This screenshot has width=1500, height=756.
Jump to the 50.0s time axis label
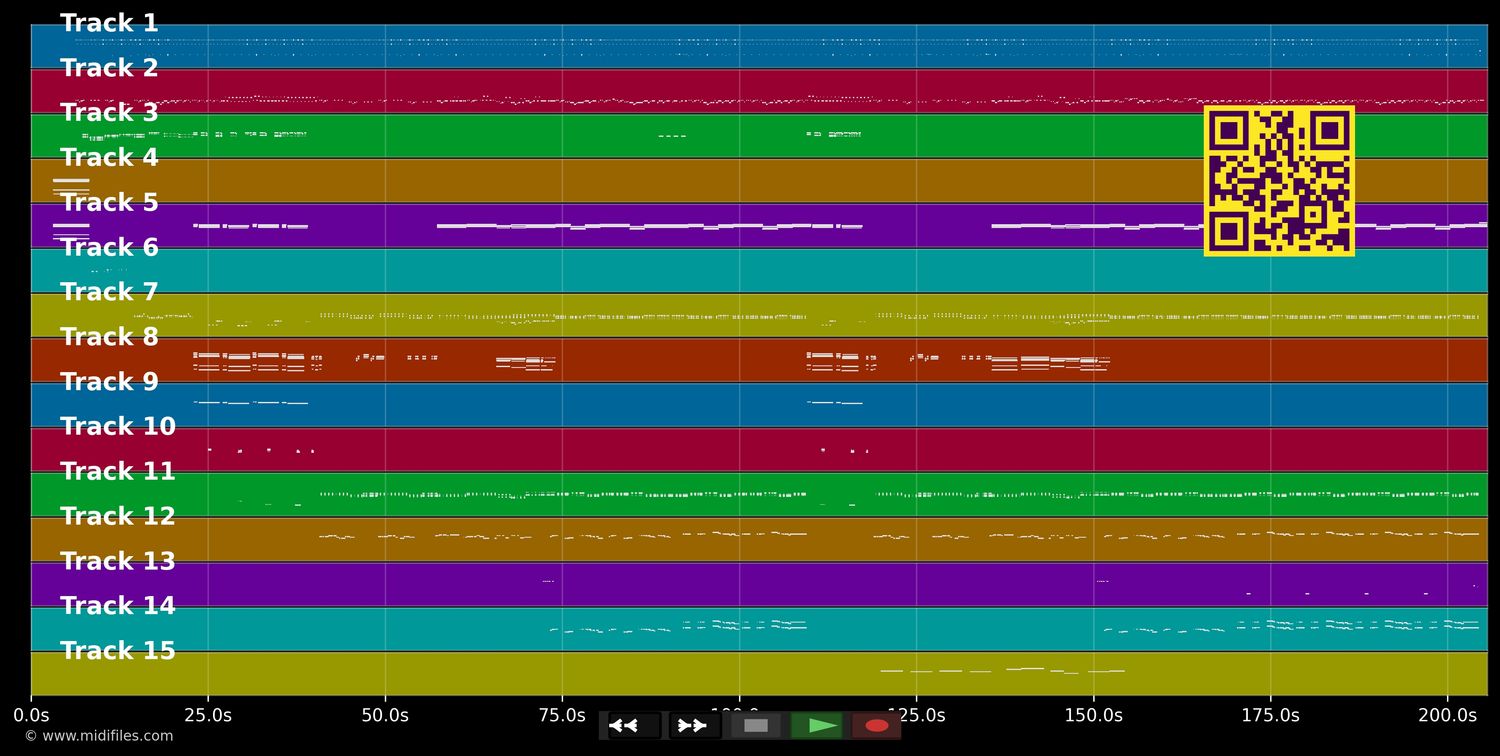point(385,716)
